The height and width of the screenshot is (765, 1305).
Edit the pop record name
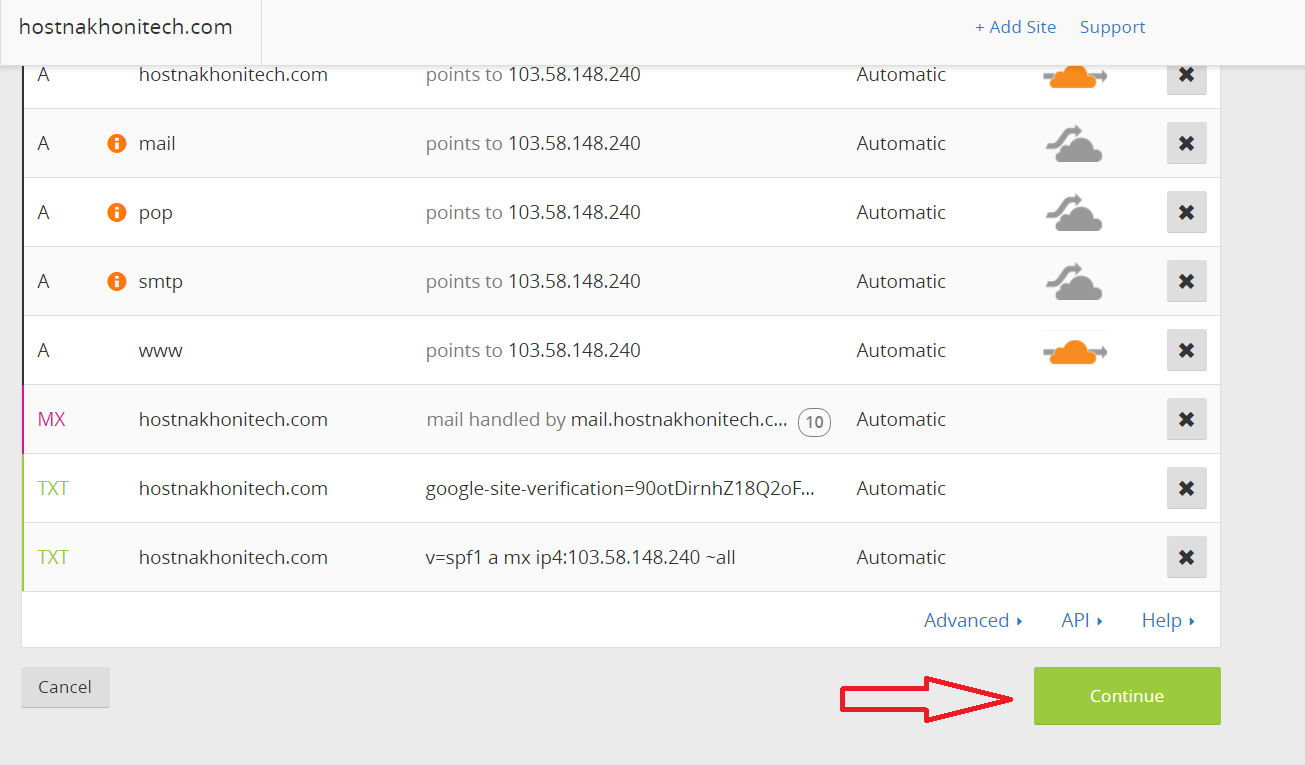(156, 213)
